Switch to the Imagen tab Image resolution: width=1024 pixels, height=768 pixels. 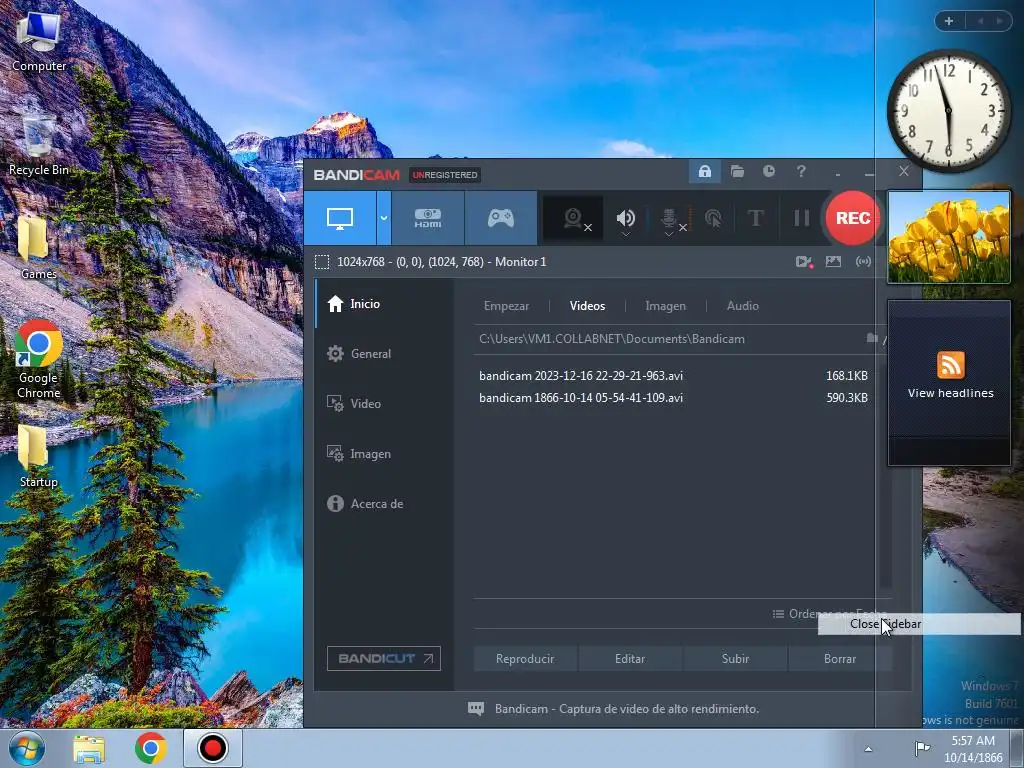665,306
